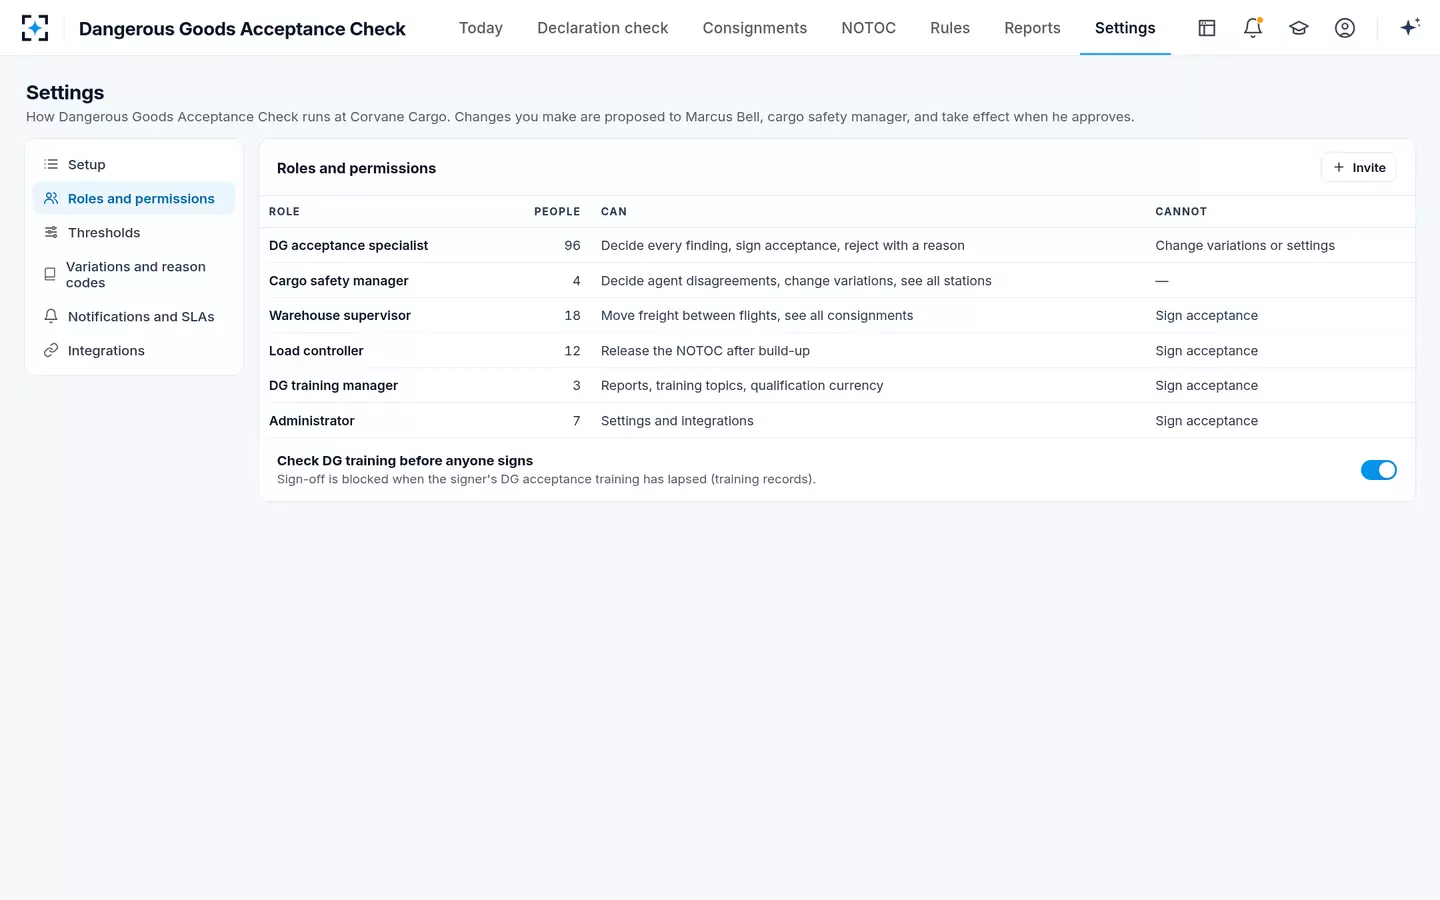The width and height of the screenshot is (1440, 900).
Task: Open Setup settings section
Action: [134, 164]
